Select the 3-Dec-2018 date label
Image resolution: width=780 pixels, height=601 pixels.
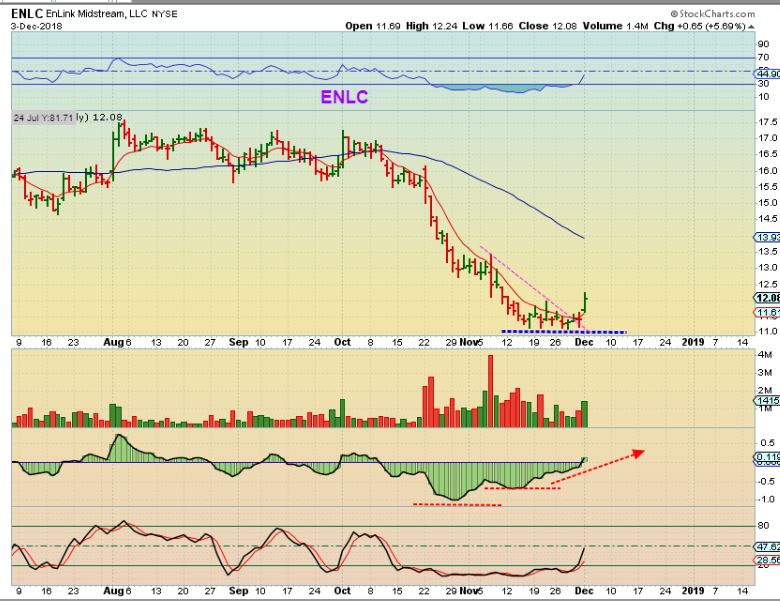pyautogui.click(x=37, y=26)
